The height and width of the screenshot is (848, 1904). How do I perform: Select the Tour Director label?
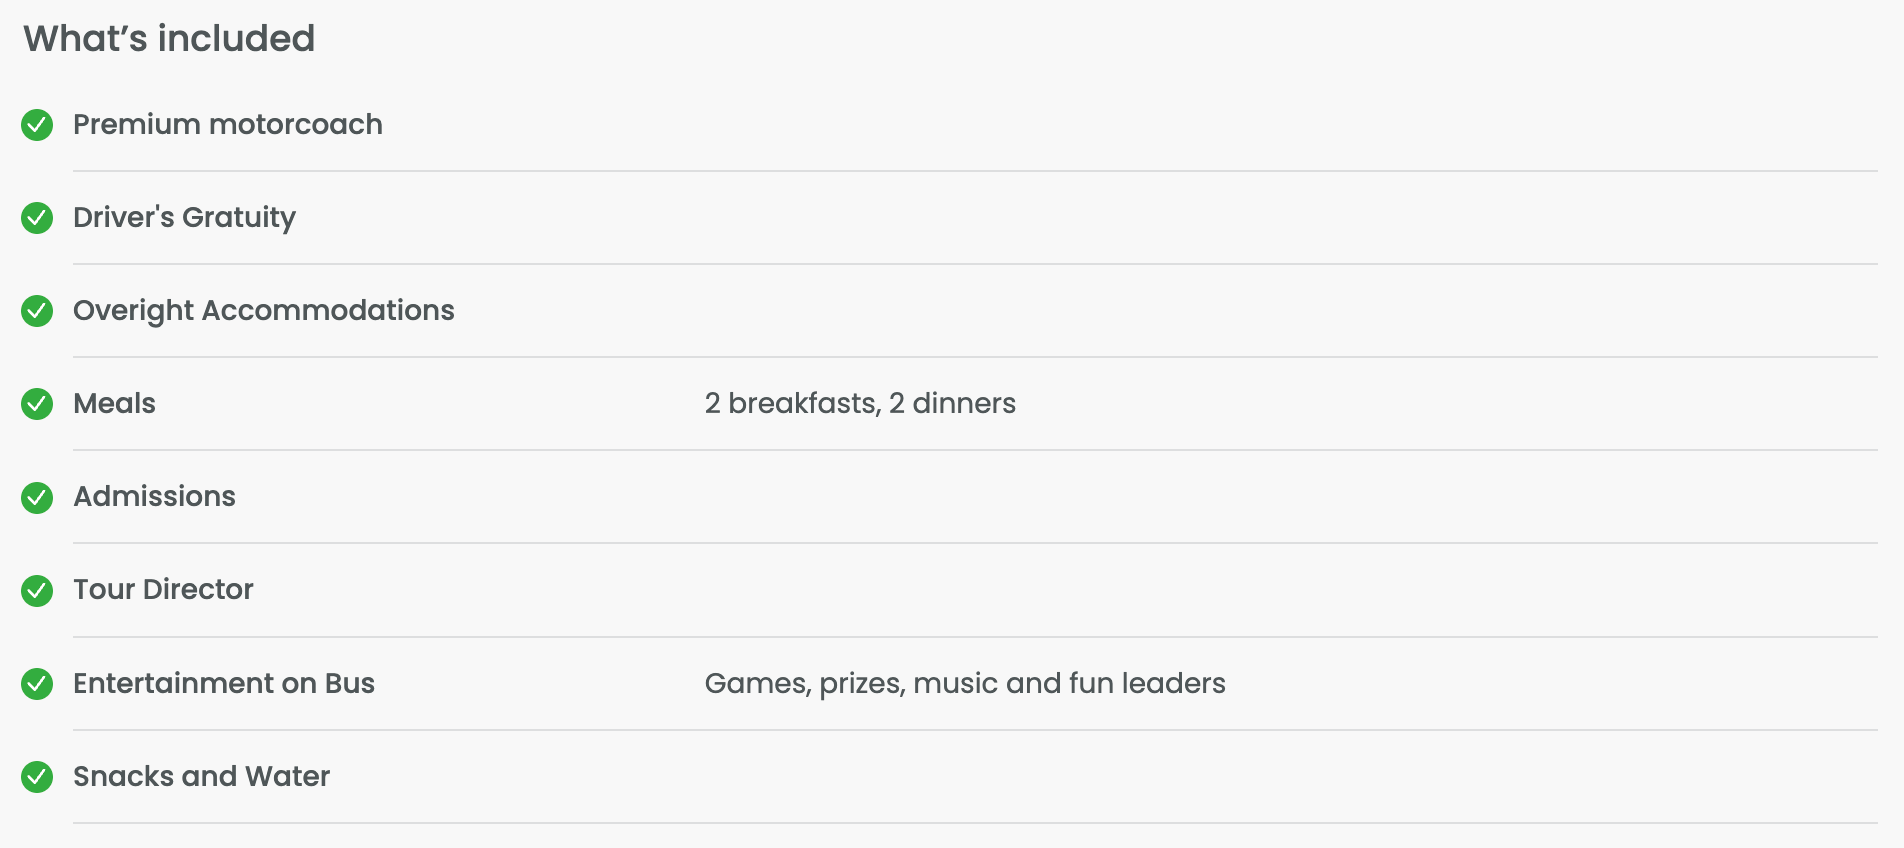click(163, 589)
